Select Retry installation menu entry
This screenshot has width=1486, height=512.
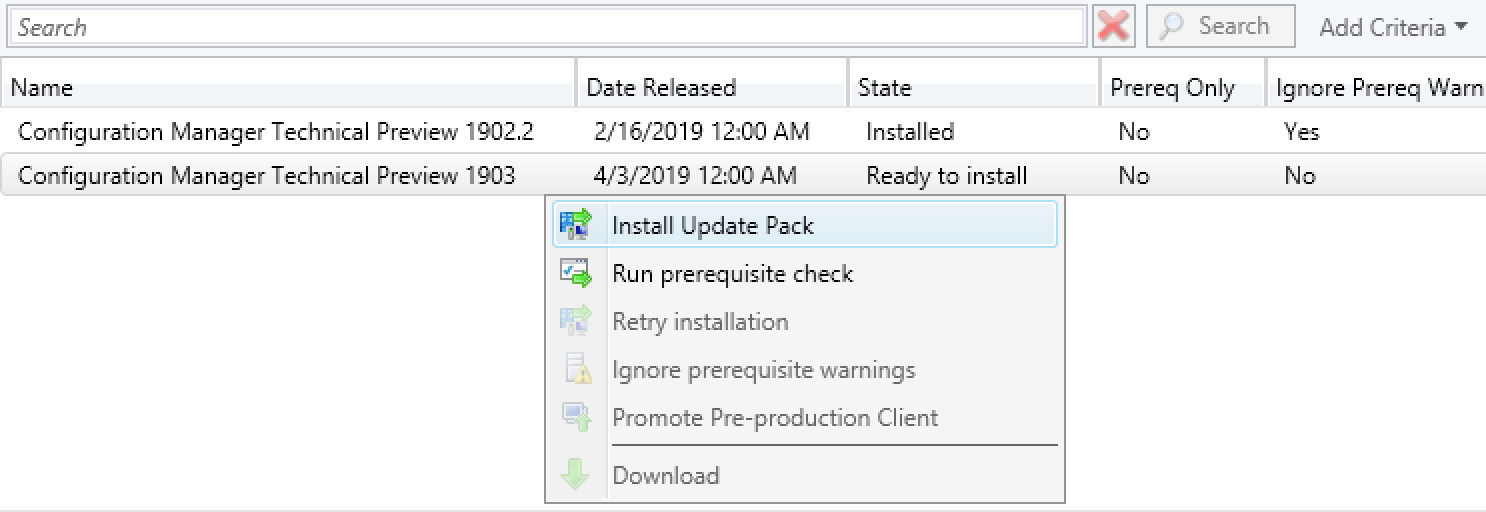805,321
